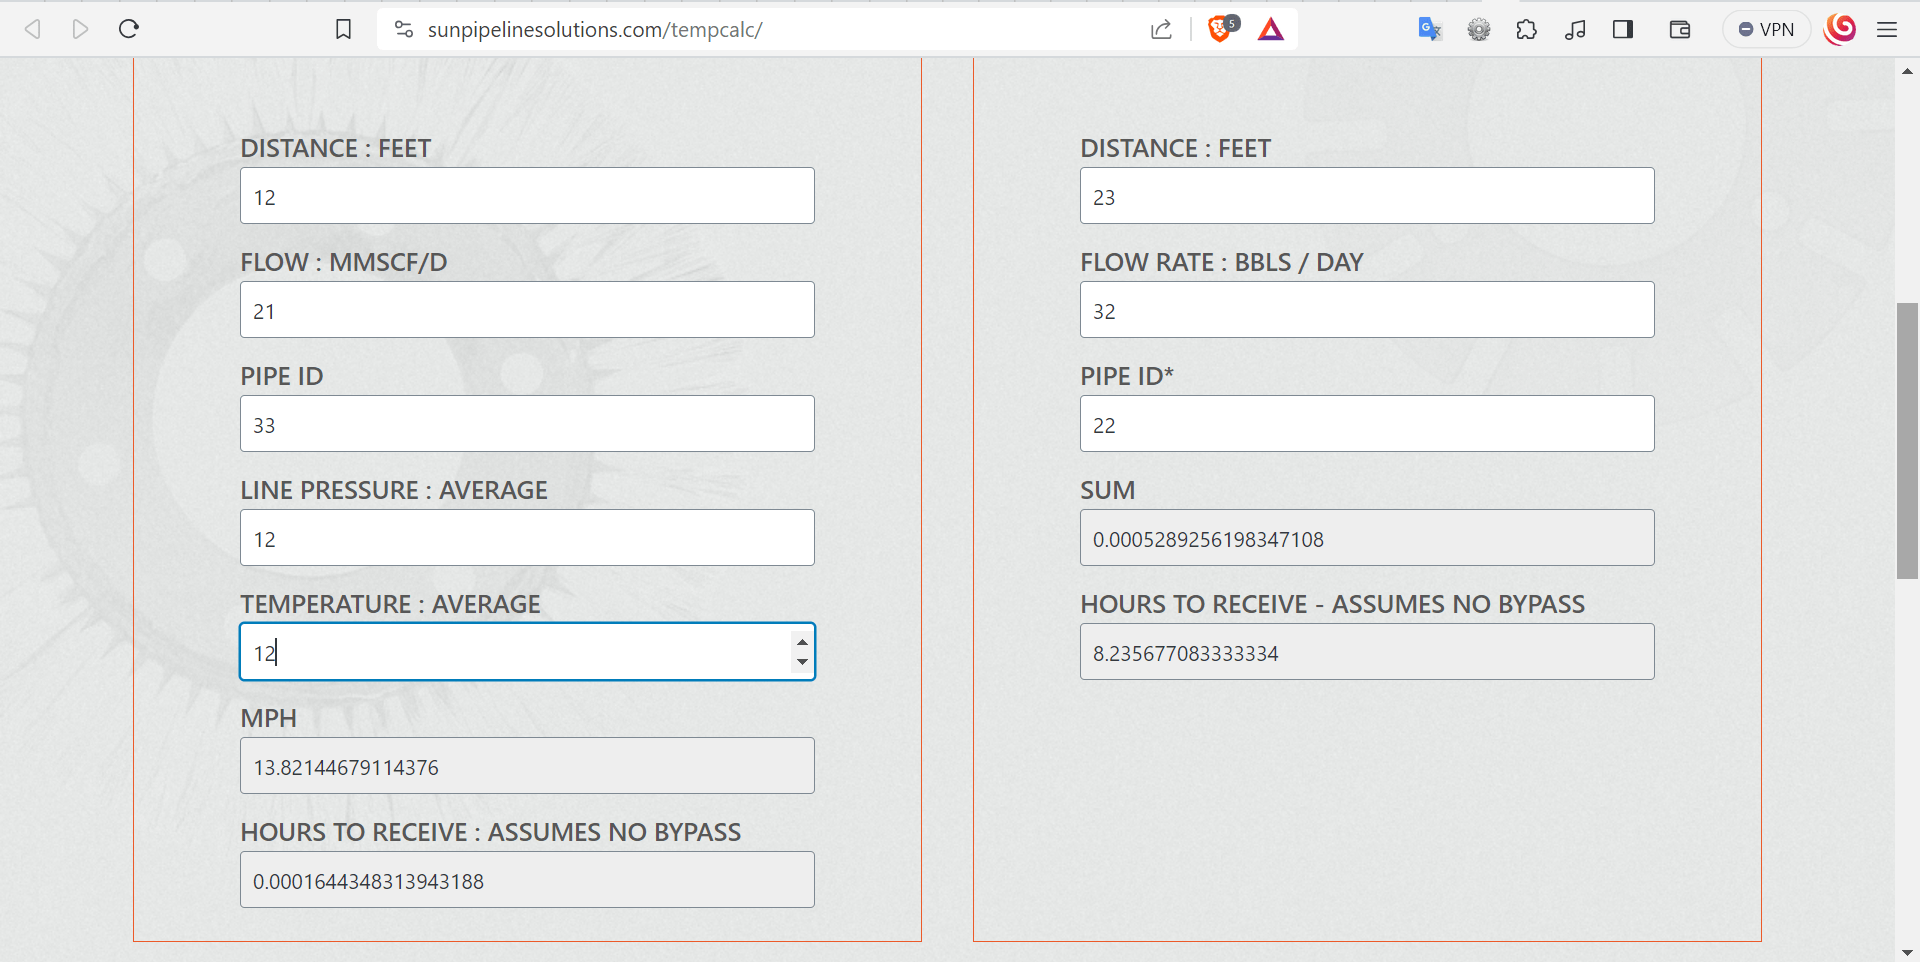This screenshot has height=962, width=1920.
Task: Increase Temperature Average with the up stepper arrow
Action: pos(802,642)
